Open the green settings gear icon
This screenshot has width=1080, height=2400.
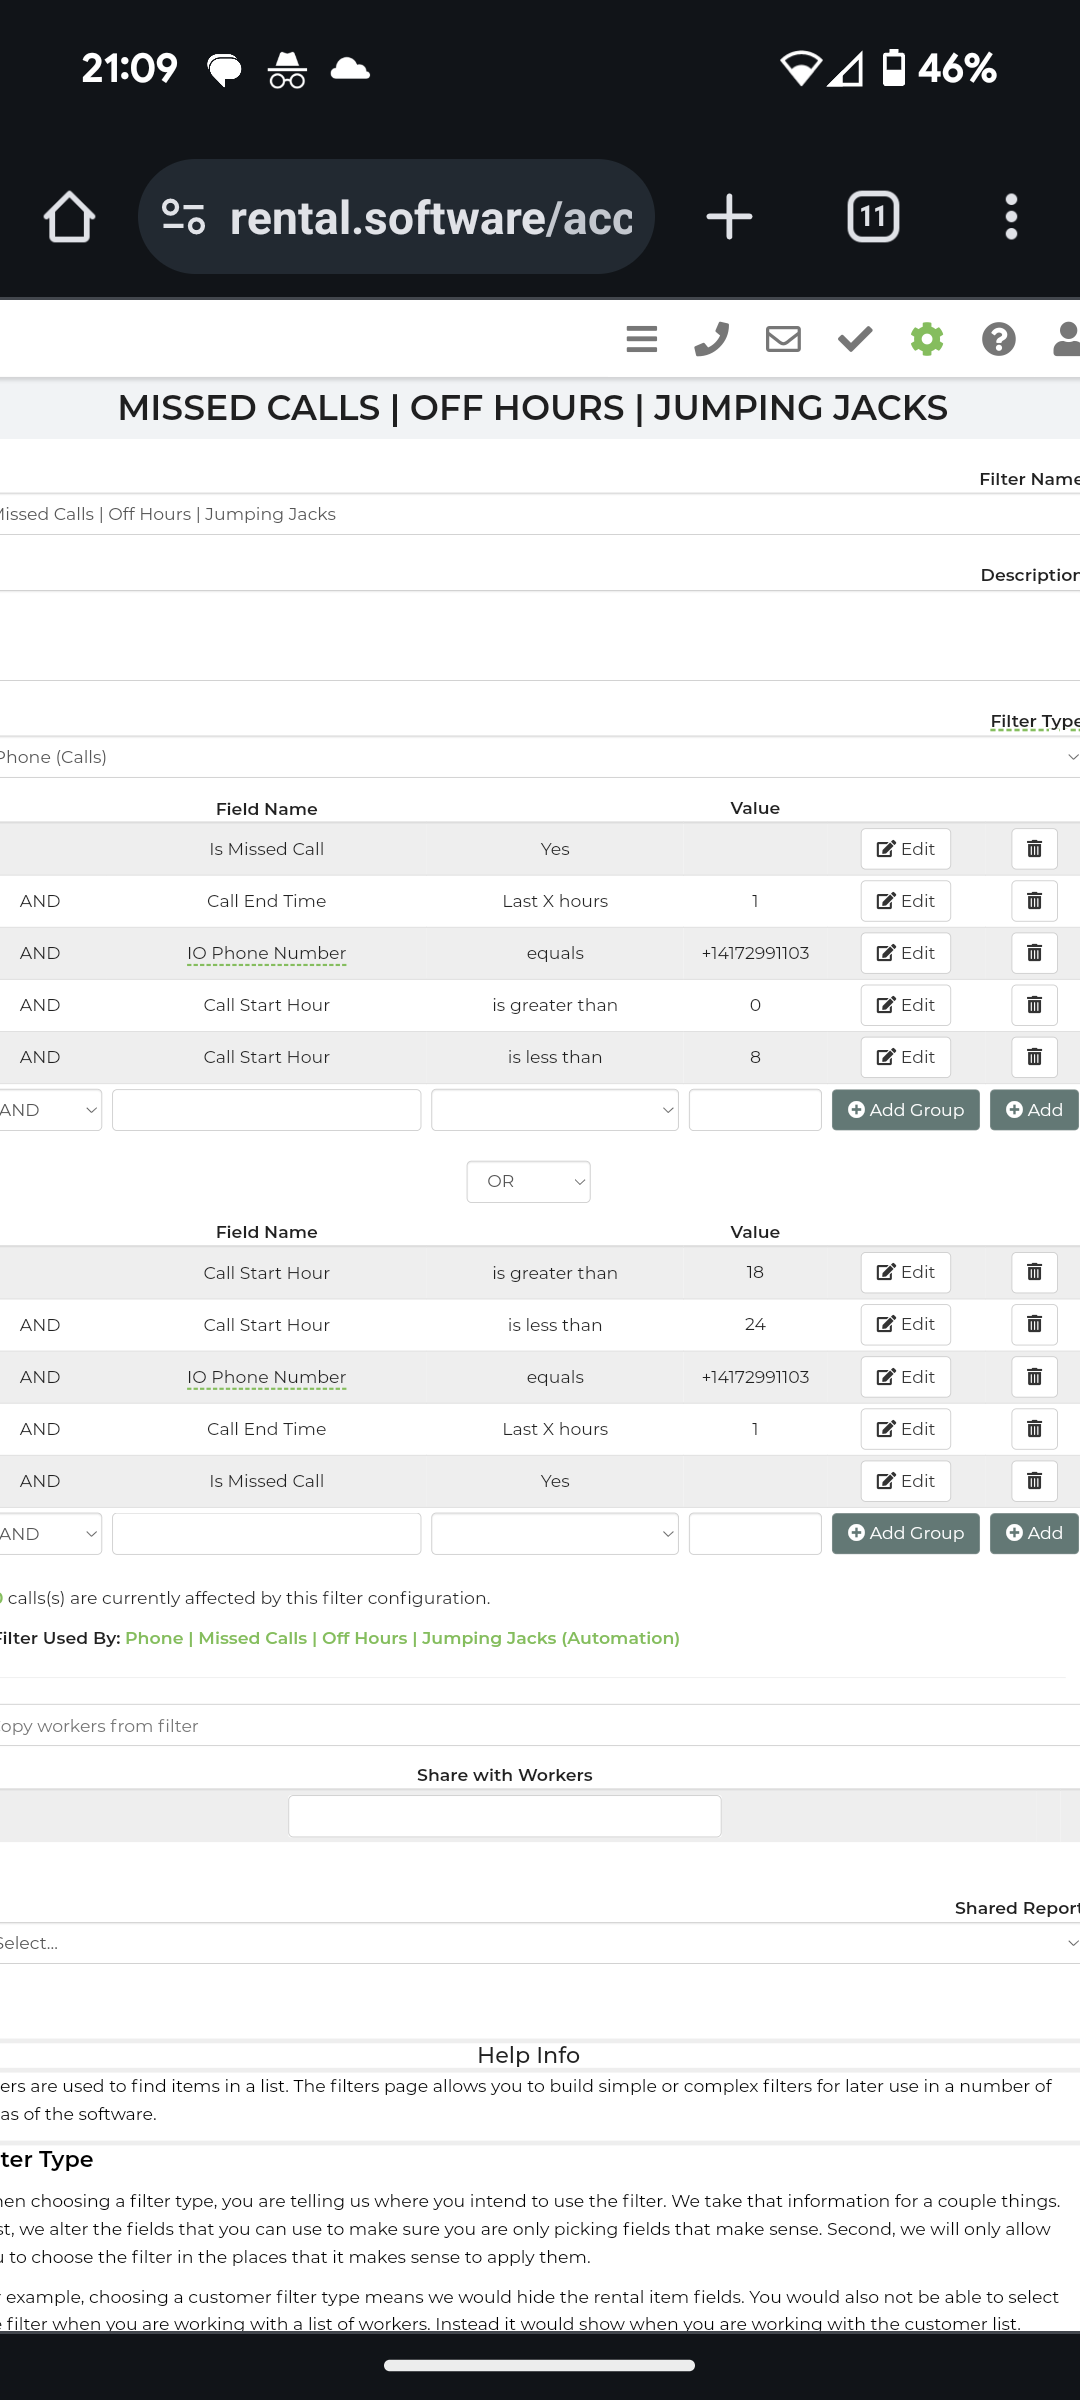pos(927,340)
